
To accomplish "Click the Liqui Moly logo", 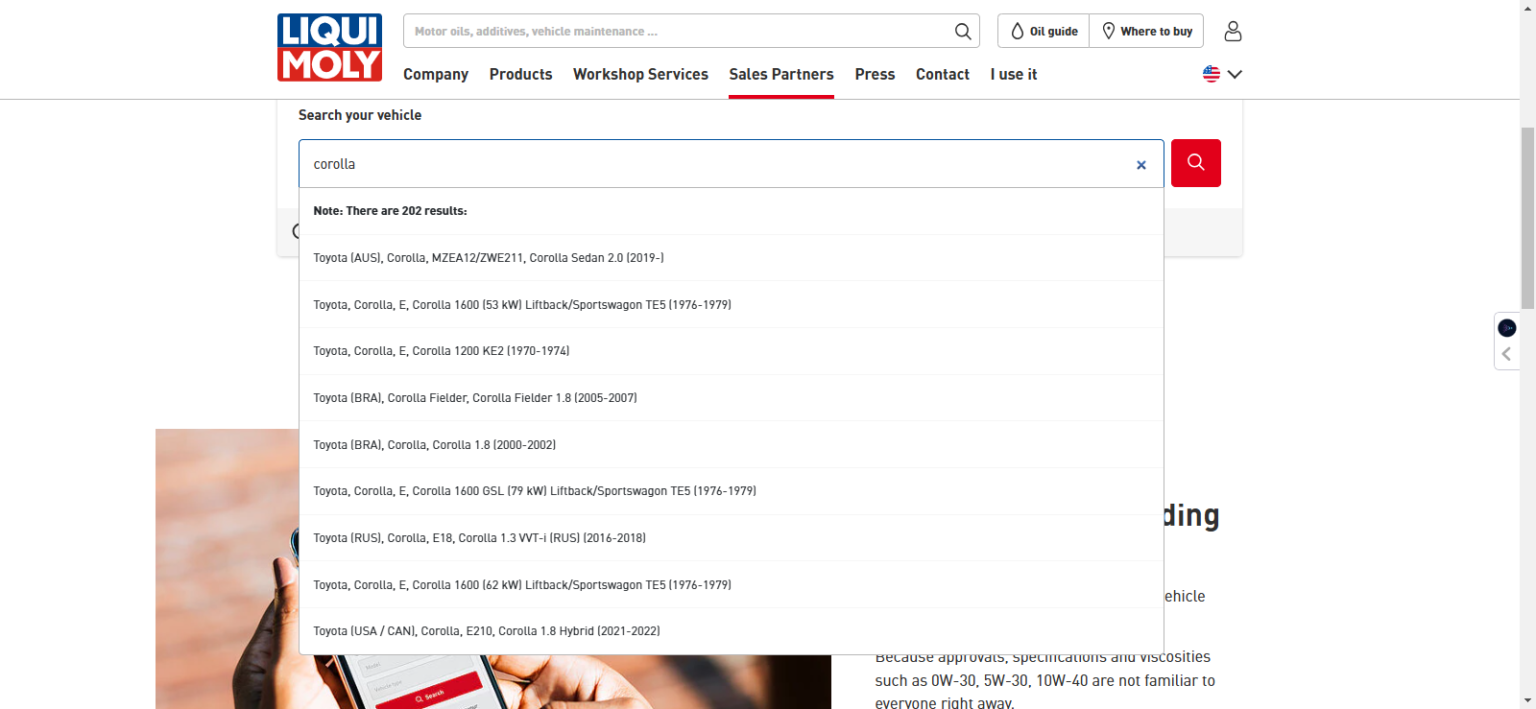I will pyautogui.click(x=329, y=47).
